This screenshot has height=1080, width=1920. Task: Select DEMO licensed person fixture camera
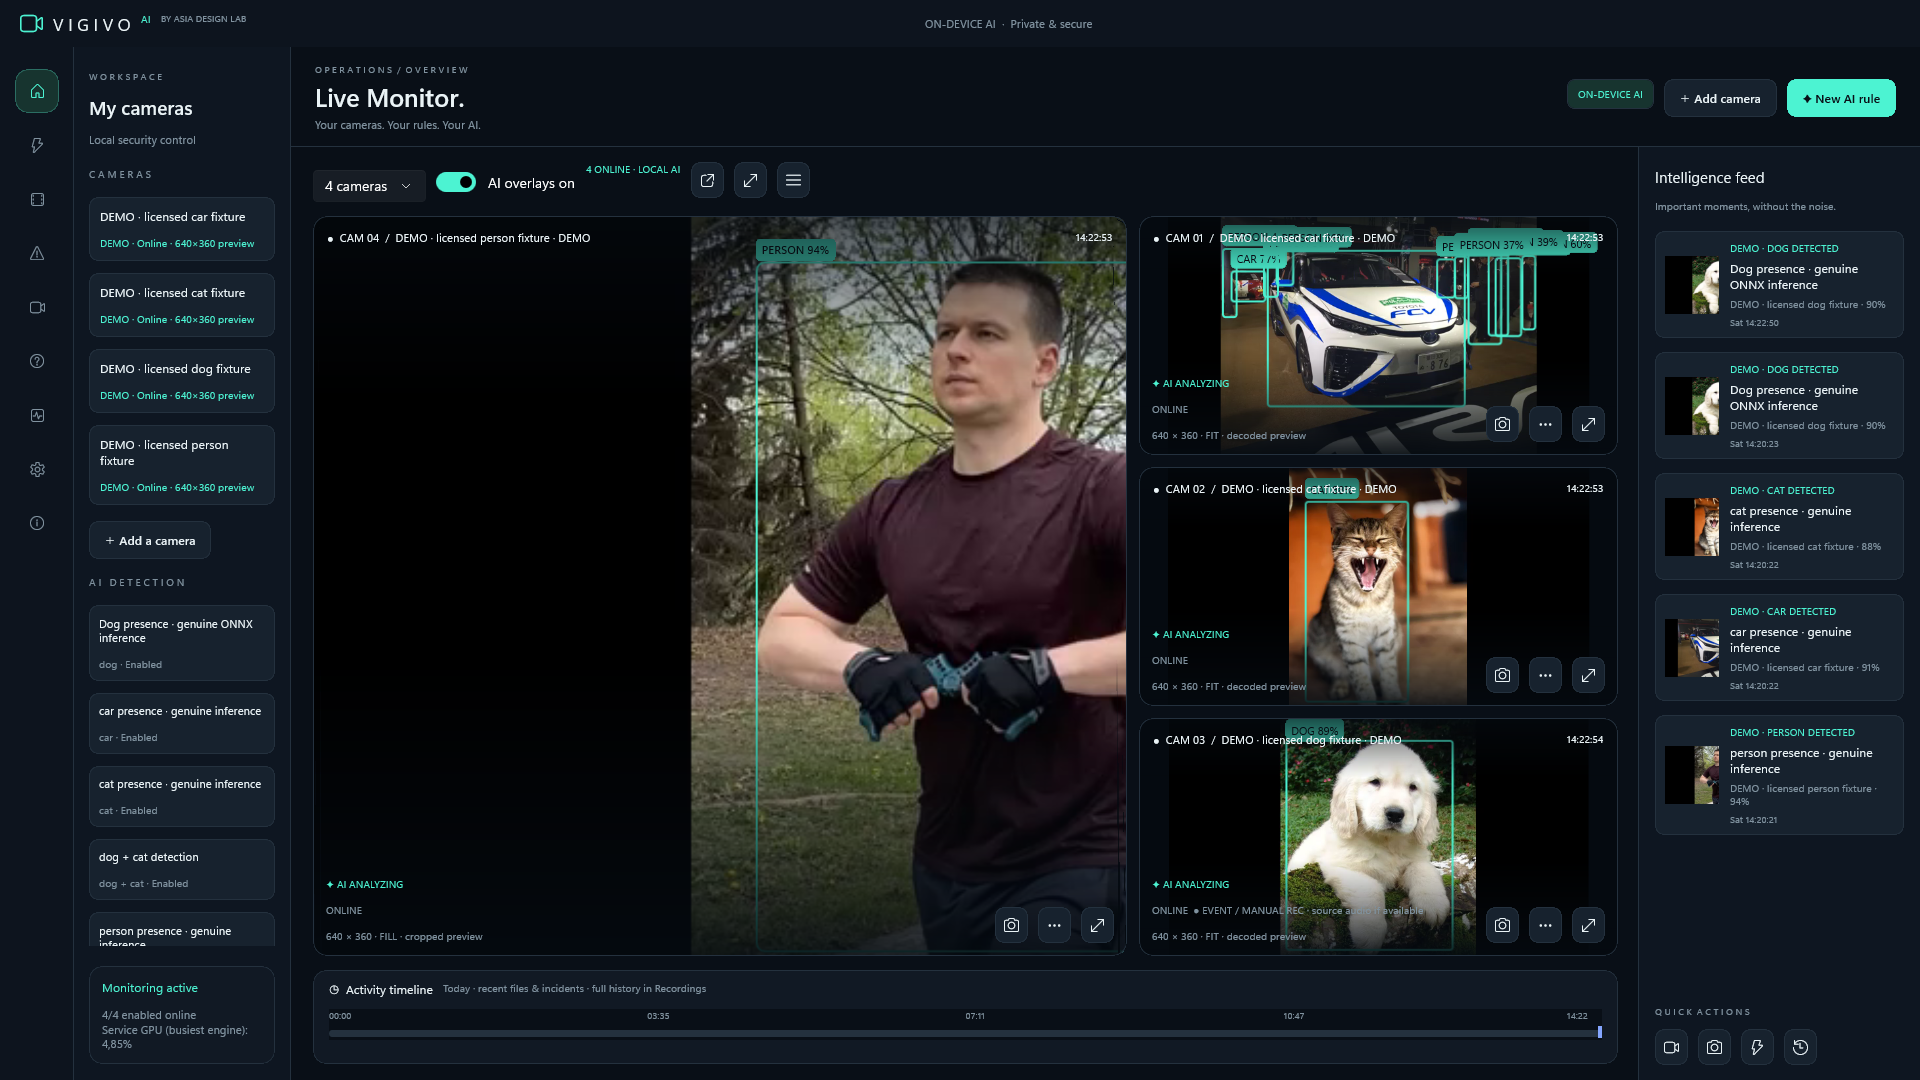182,465
